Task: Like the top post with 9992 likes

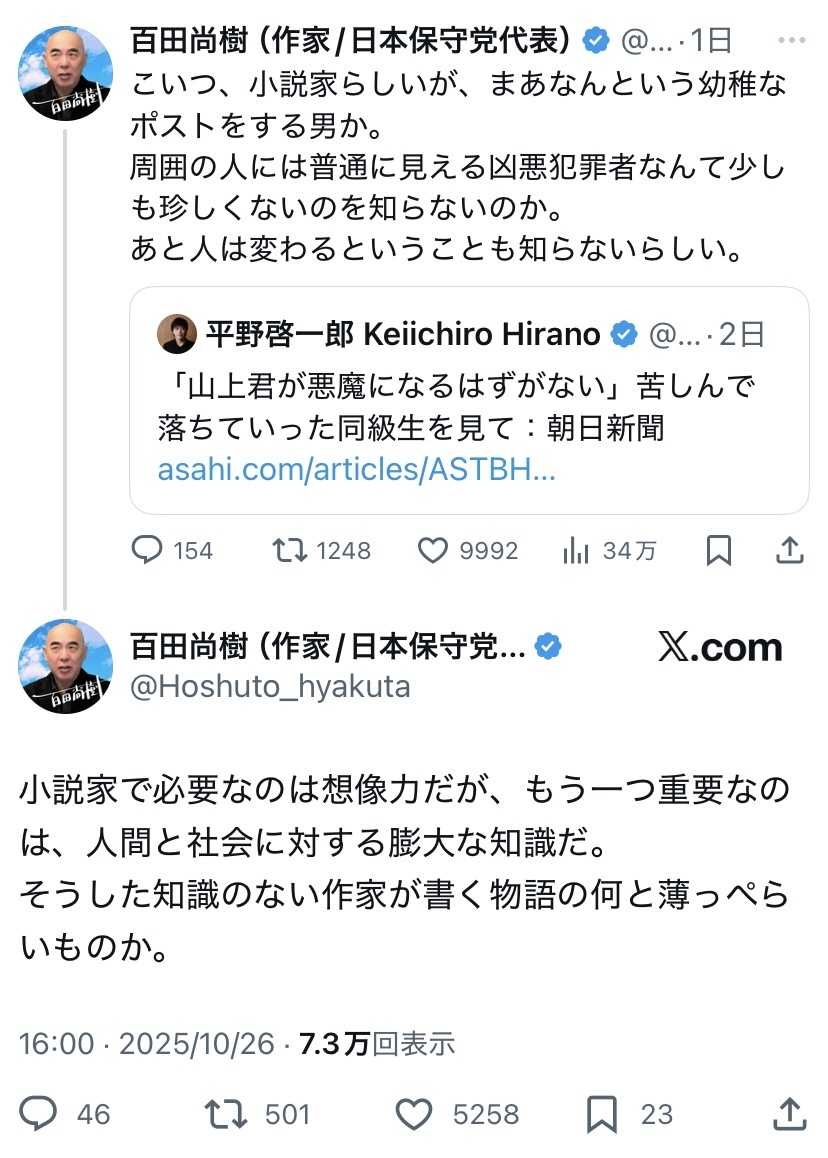Action: pyautogui.click(x=432, y=550)
